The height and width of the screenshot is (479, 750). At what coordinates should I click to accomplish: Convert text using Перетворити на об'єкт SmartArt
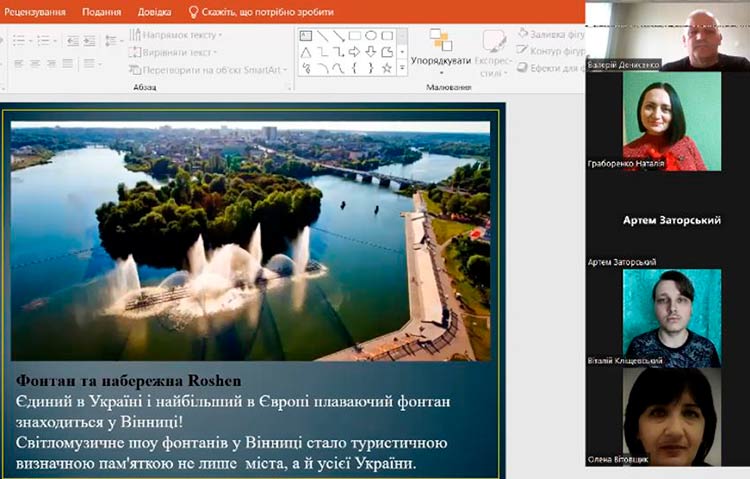[205, 69]
